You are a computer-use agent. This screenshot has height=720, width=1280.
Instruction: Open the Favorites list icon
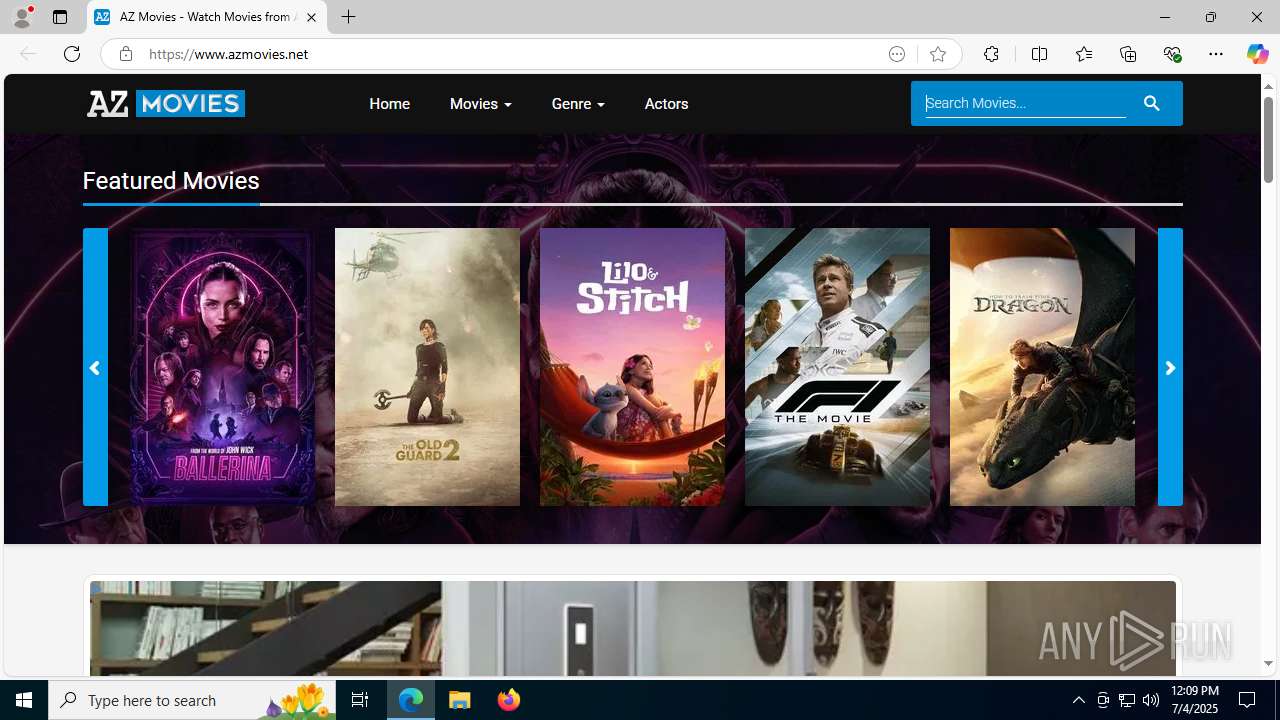(x=1083, y=54)
